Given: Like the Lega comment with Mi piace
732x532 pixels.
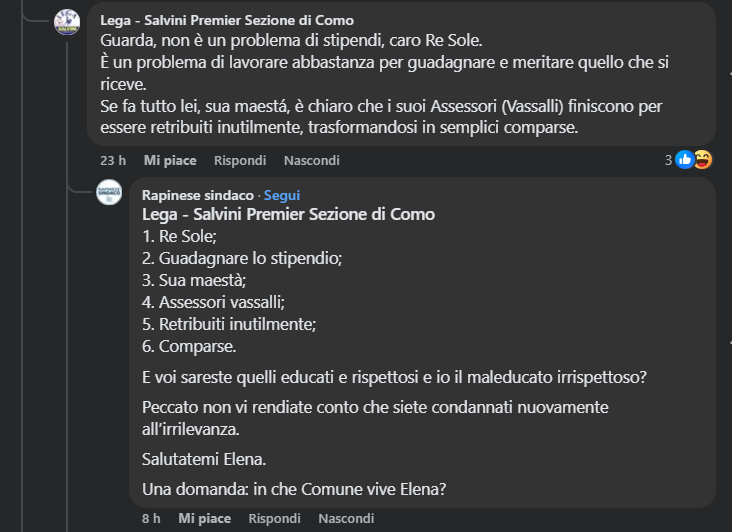Looking at the screenshot, I should point(170,160).
